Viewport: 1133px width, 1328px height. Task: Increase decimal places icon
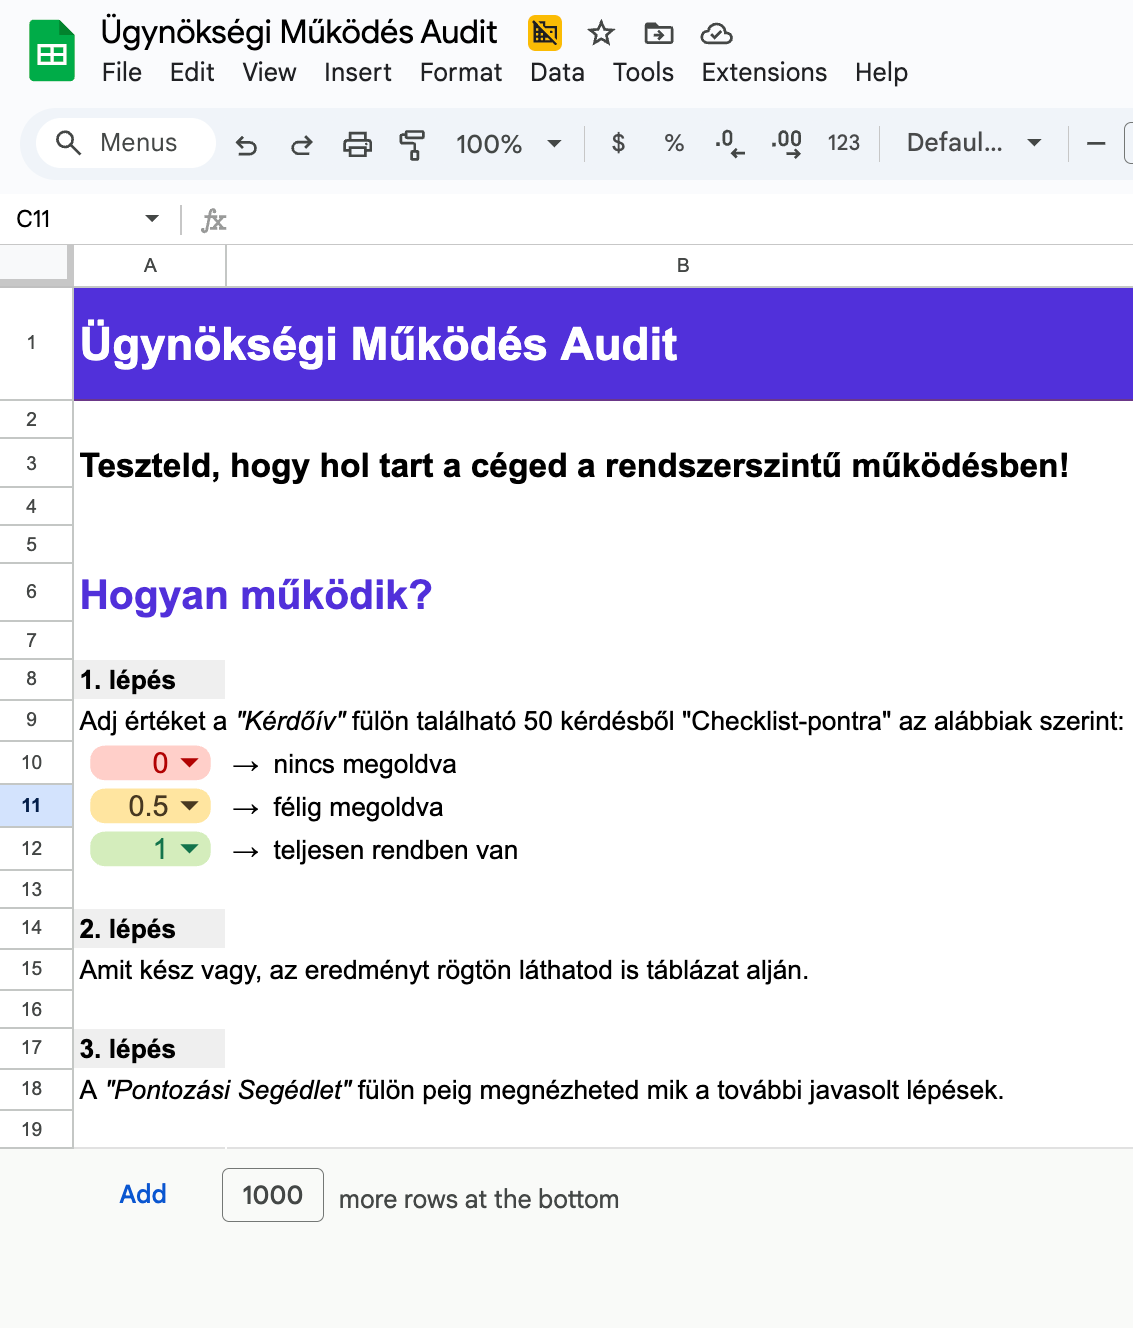click(787, 143)
